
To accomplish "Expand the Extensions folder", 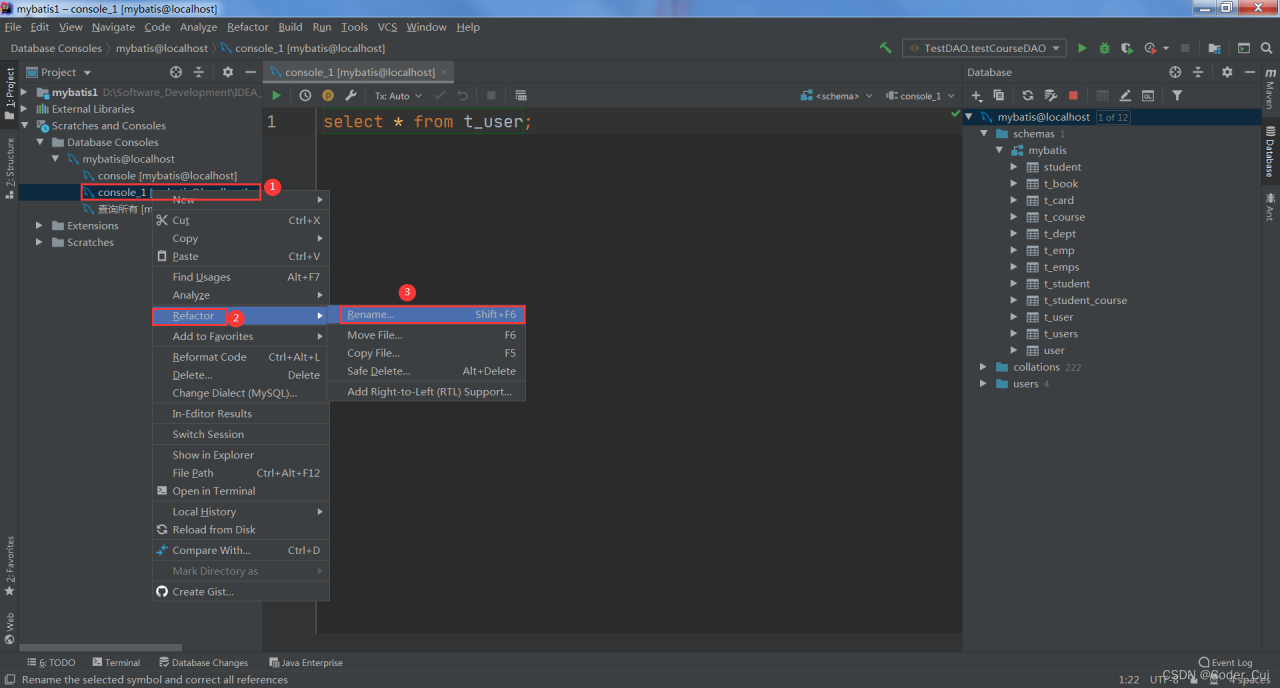I will (40, 226).
